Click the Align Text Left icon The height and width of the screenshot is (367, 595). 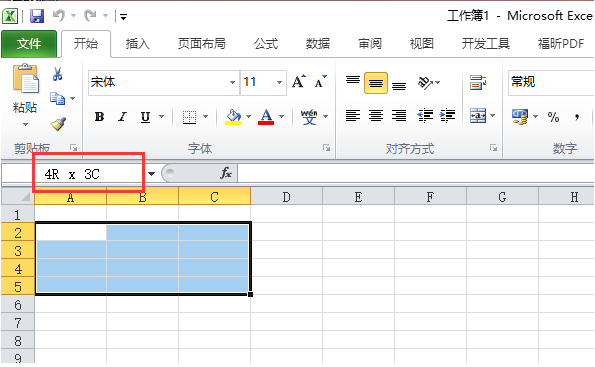(x=353, y=115)
